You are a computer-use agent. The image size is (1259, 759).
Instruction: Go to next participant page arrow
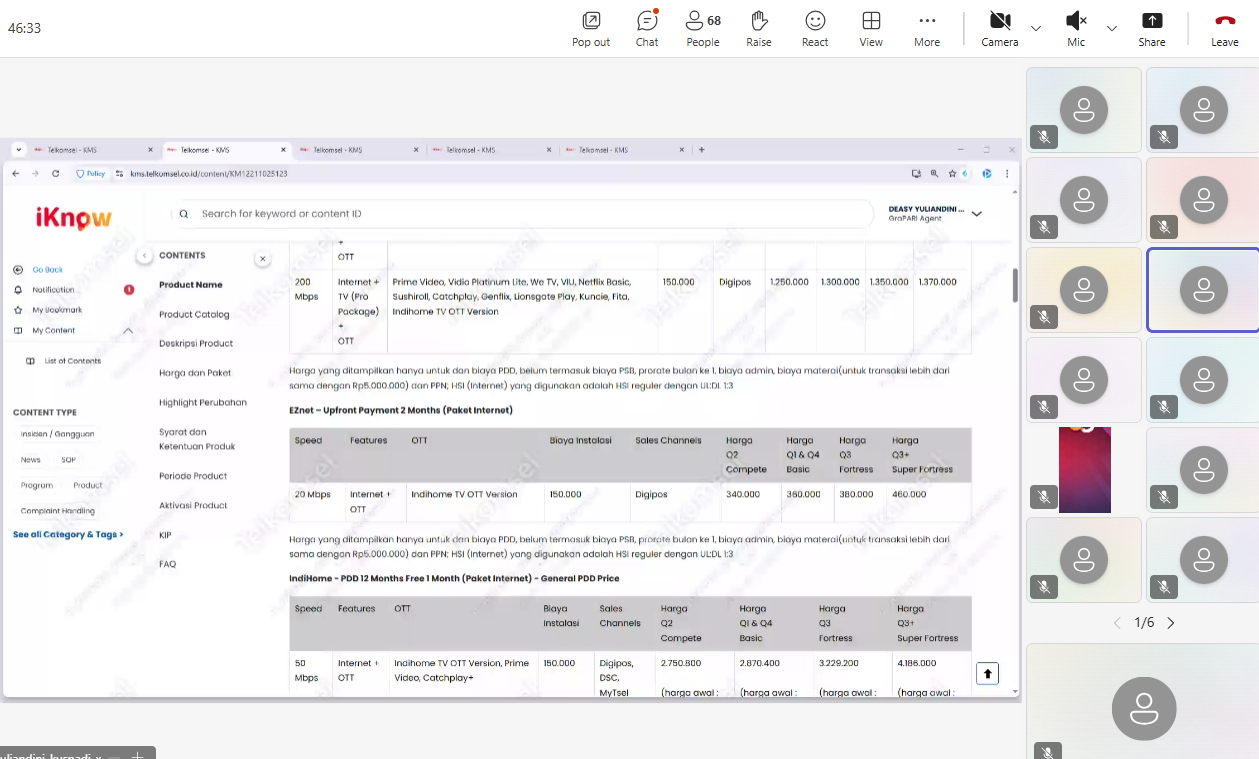click(x=1171, y=623)
